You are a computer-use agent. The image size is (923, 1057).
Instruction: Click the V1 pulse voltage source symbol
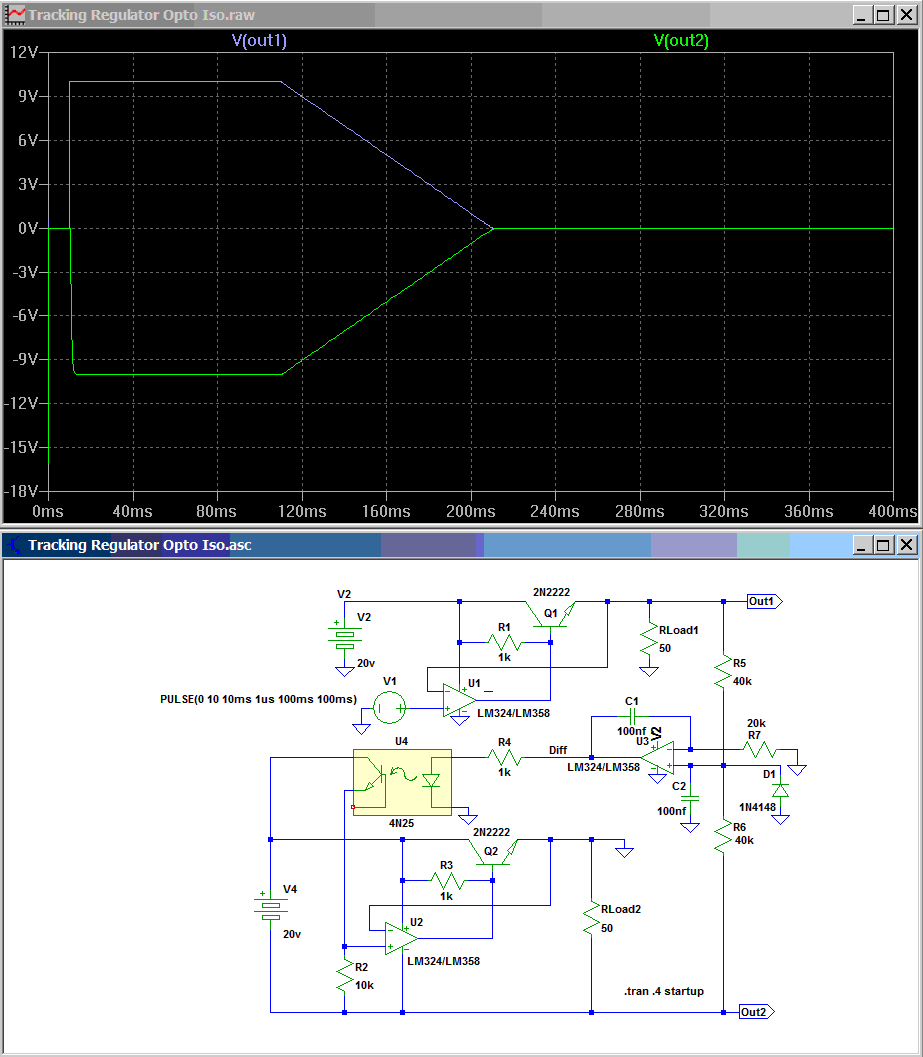pos(390,708)
